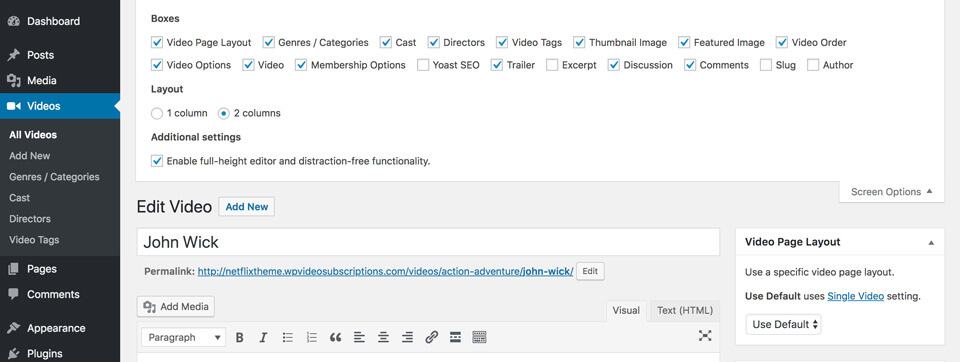Toggle the Video Order checkbox
960x362 pixels.
point(782,42)
